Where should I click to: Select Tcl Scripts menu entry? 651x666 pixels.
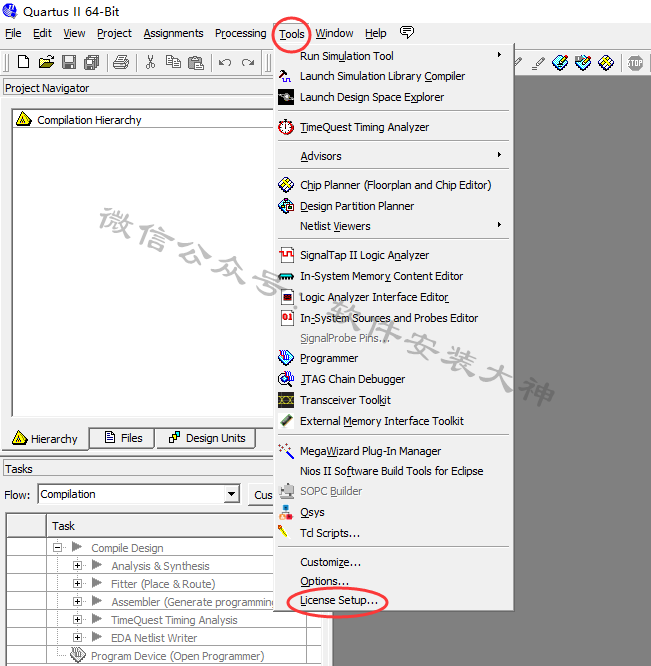pos(330,533)
